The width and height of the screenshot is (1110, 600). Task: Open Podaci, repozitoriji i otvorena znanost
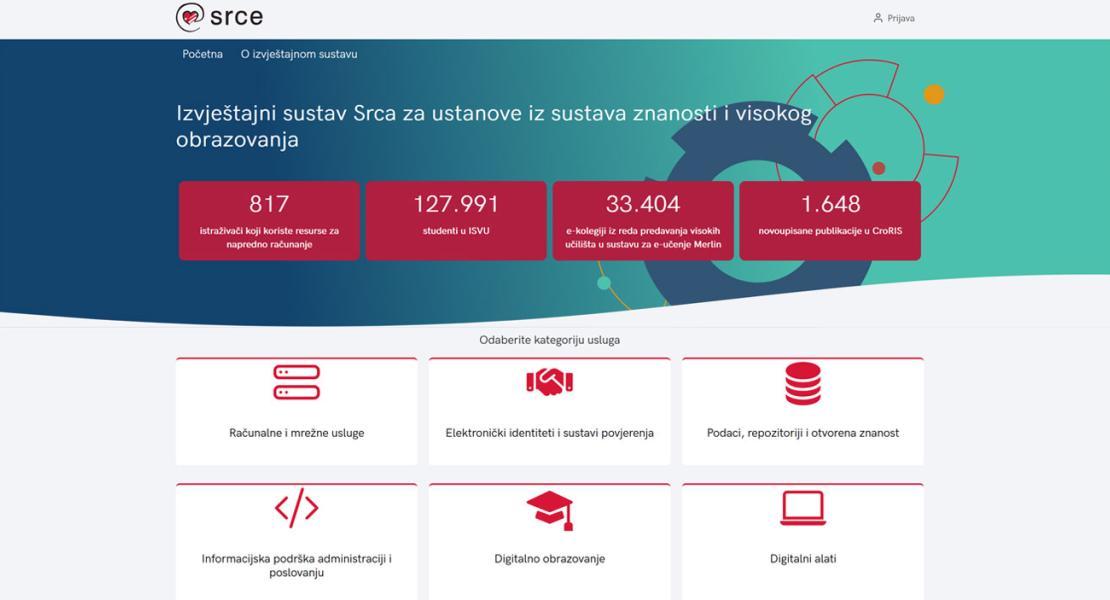802,433
